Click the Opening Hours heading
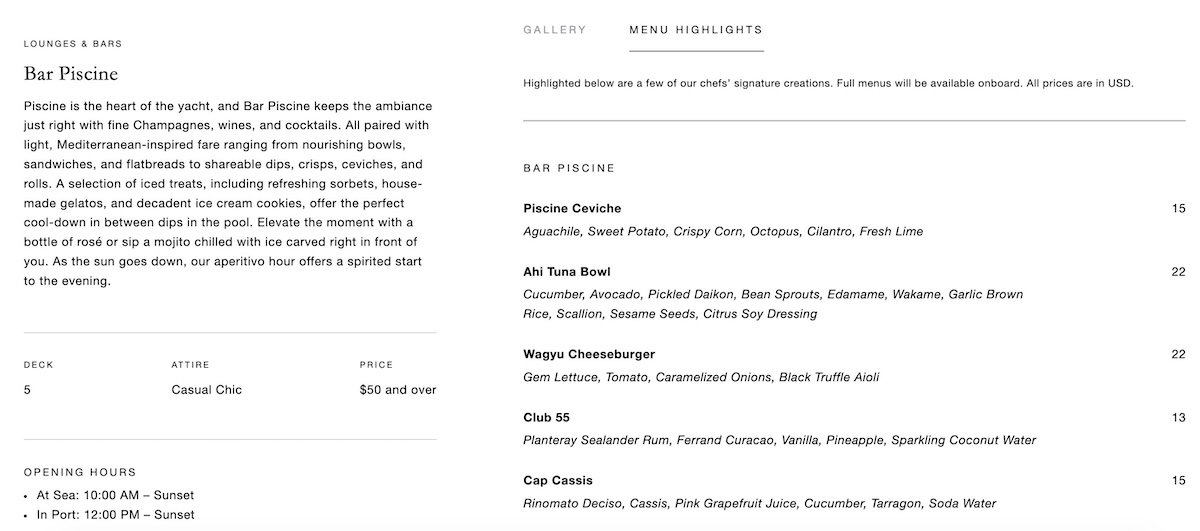The image size is (1200, 531). pos(79,472)
